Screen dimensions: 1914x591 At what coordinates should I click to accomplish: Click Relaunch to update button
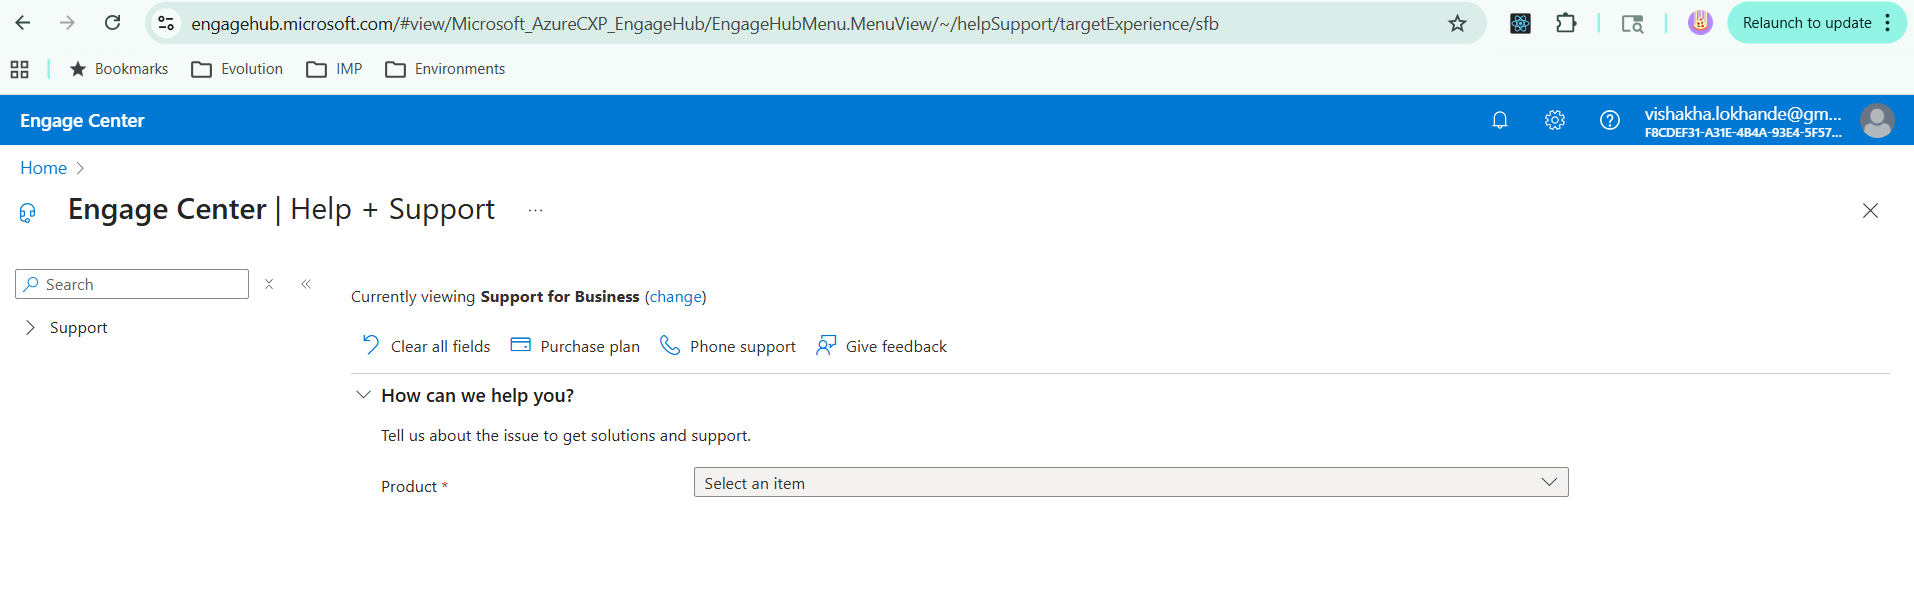click(x=1806, y=23)
